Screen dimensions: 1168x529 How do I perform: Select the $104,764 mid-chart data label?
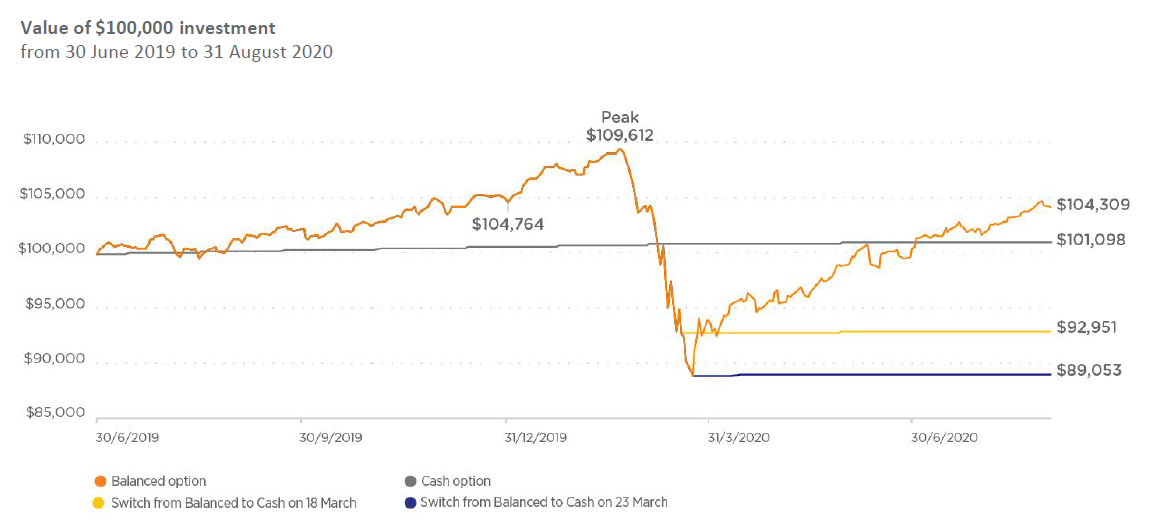coord(507,225)
